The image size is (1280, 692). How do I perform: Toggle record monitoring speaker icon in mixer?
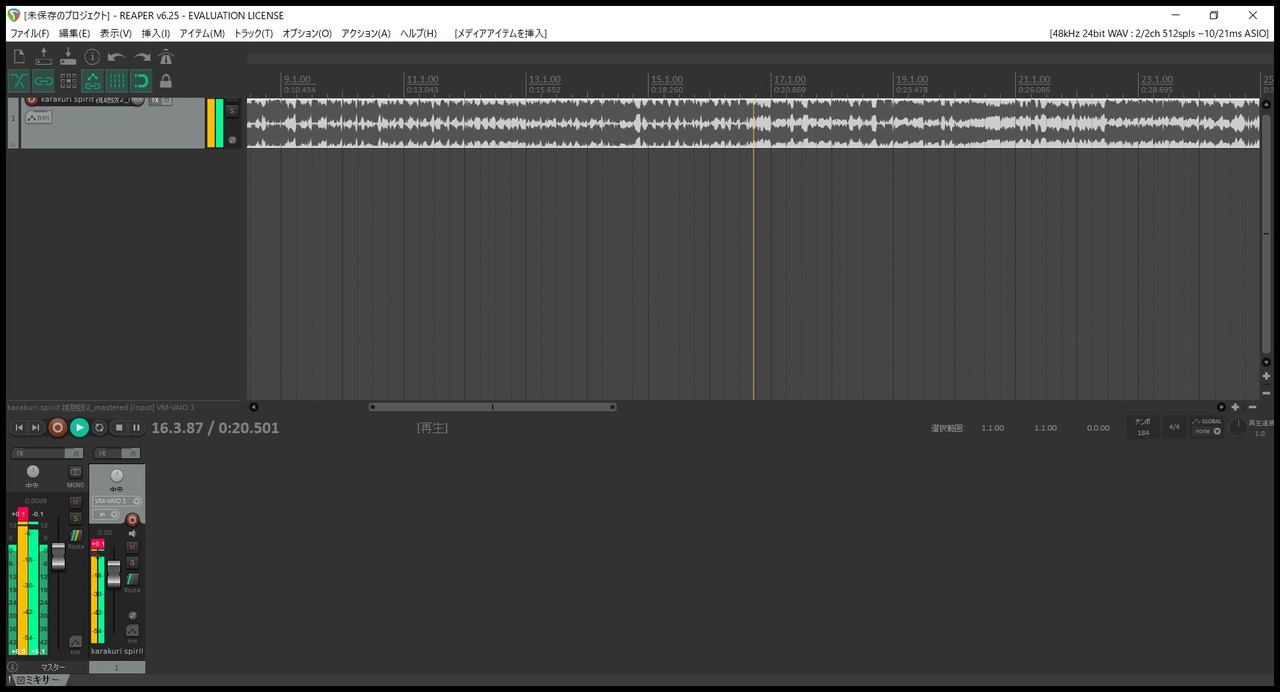point(131,533)
